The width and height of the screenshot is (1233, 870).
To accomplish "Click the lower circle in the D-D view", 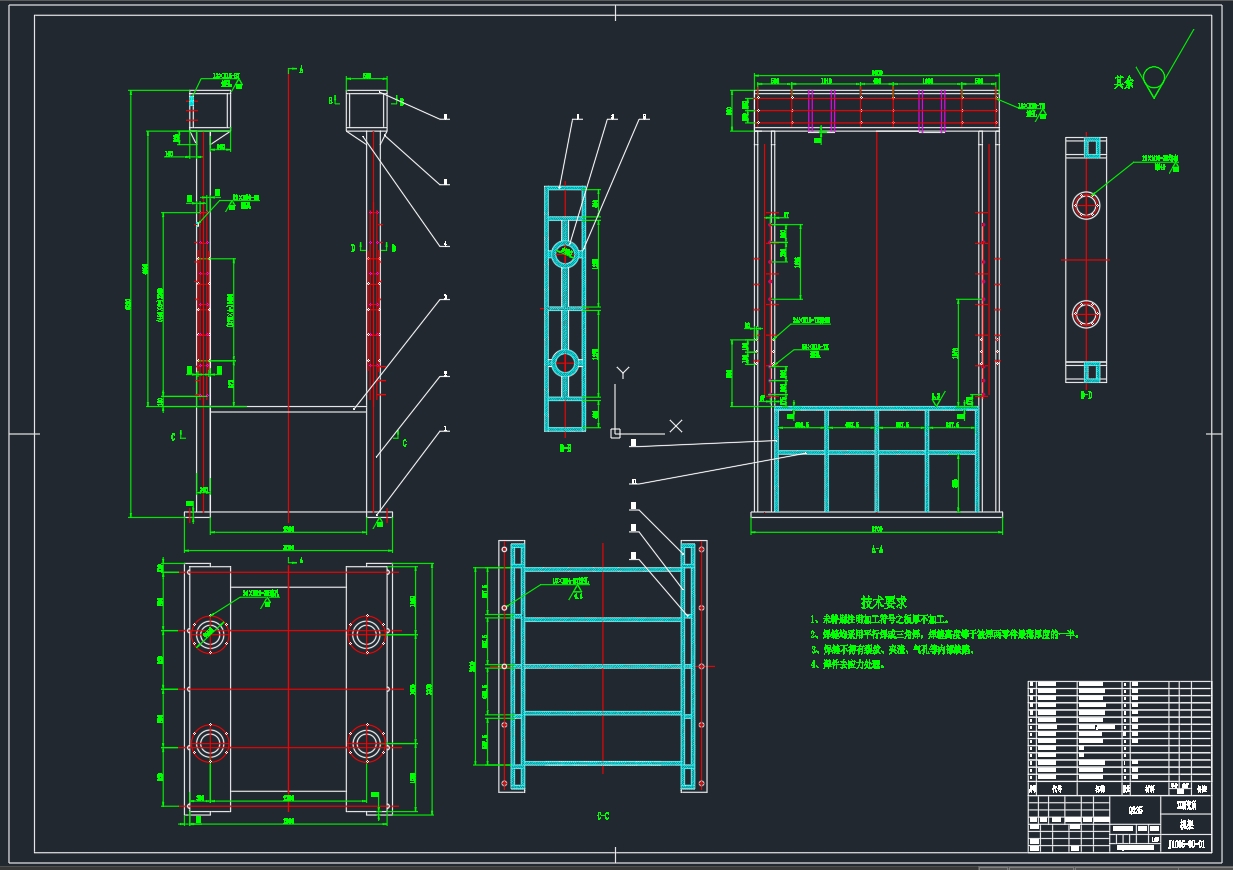I will tap(1086, 314).
